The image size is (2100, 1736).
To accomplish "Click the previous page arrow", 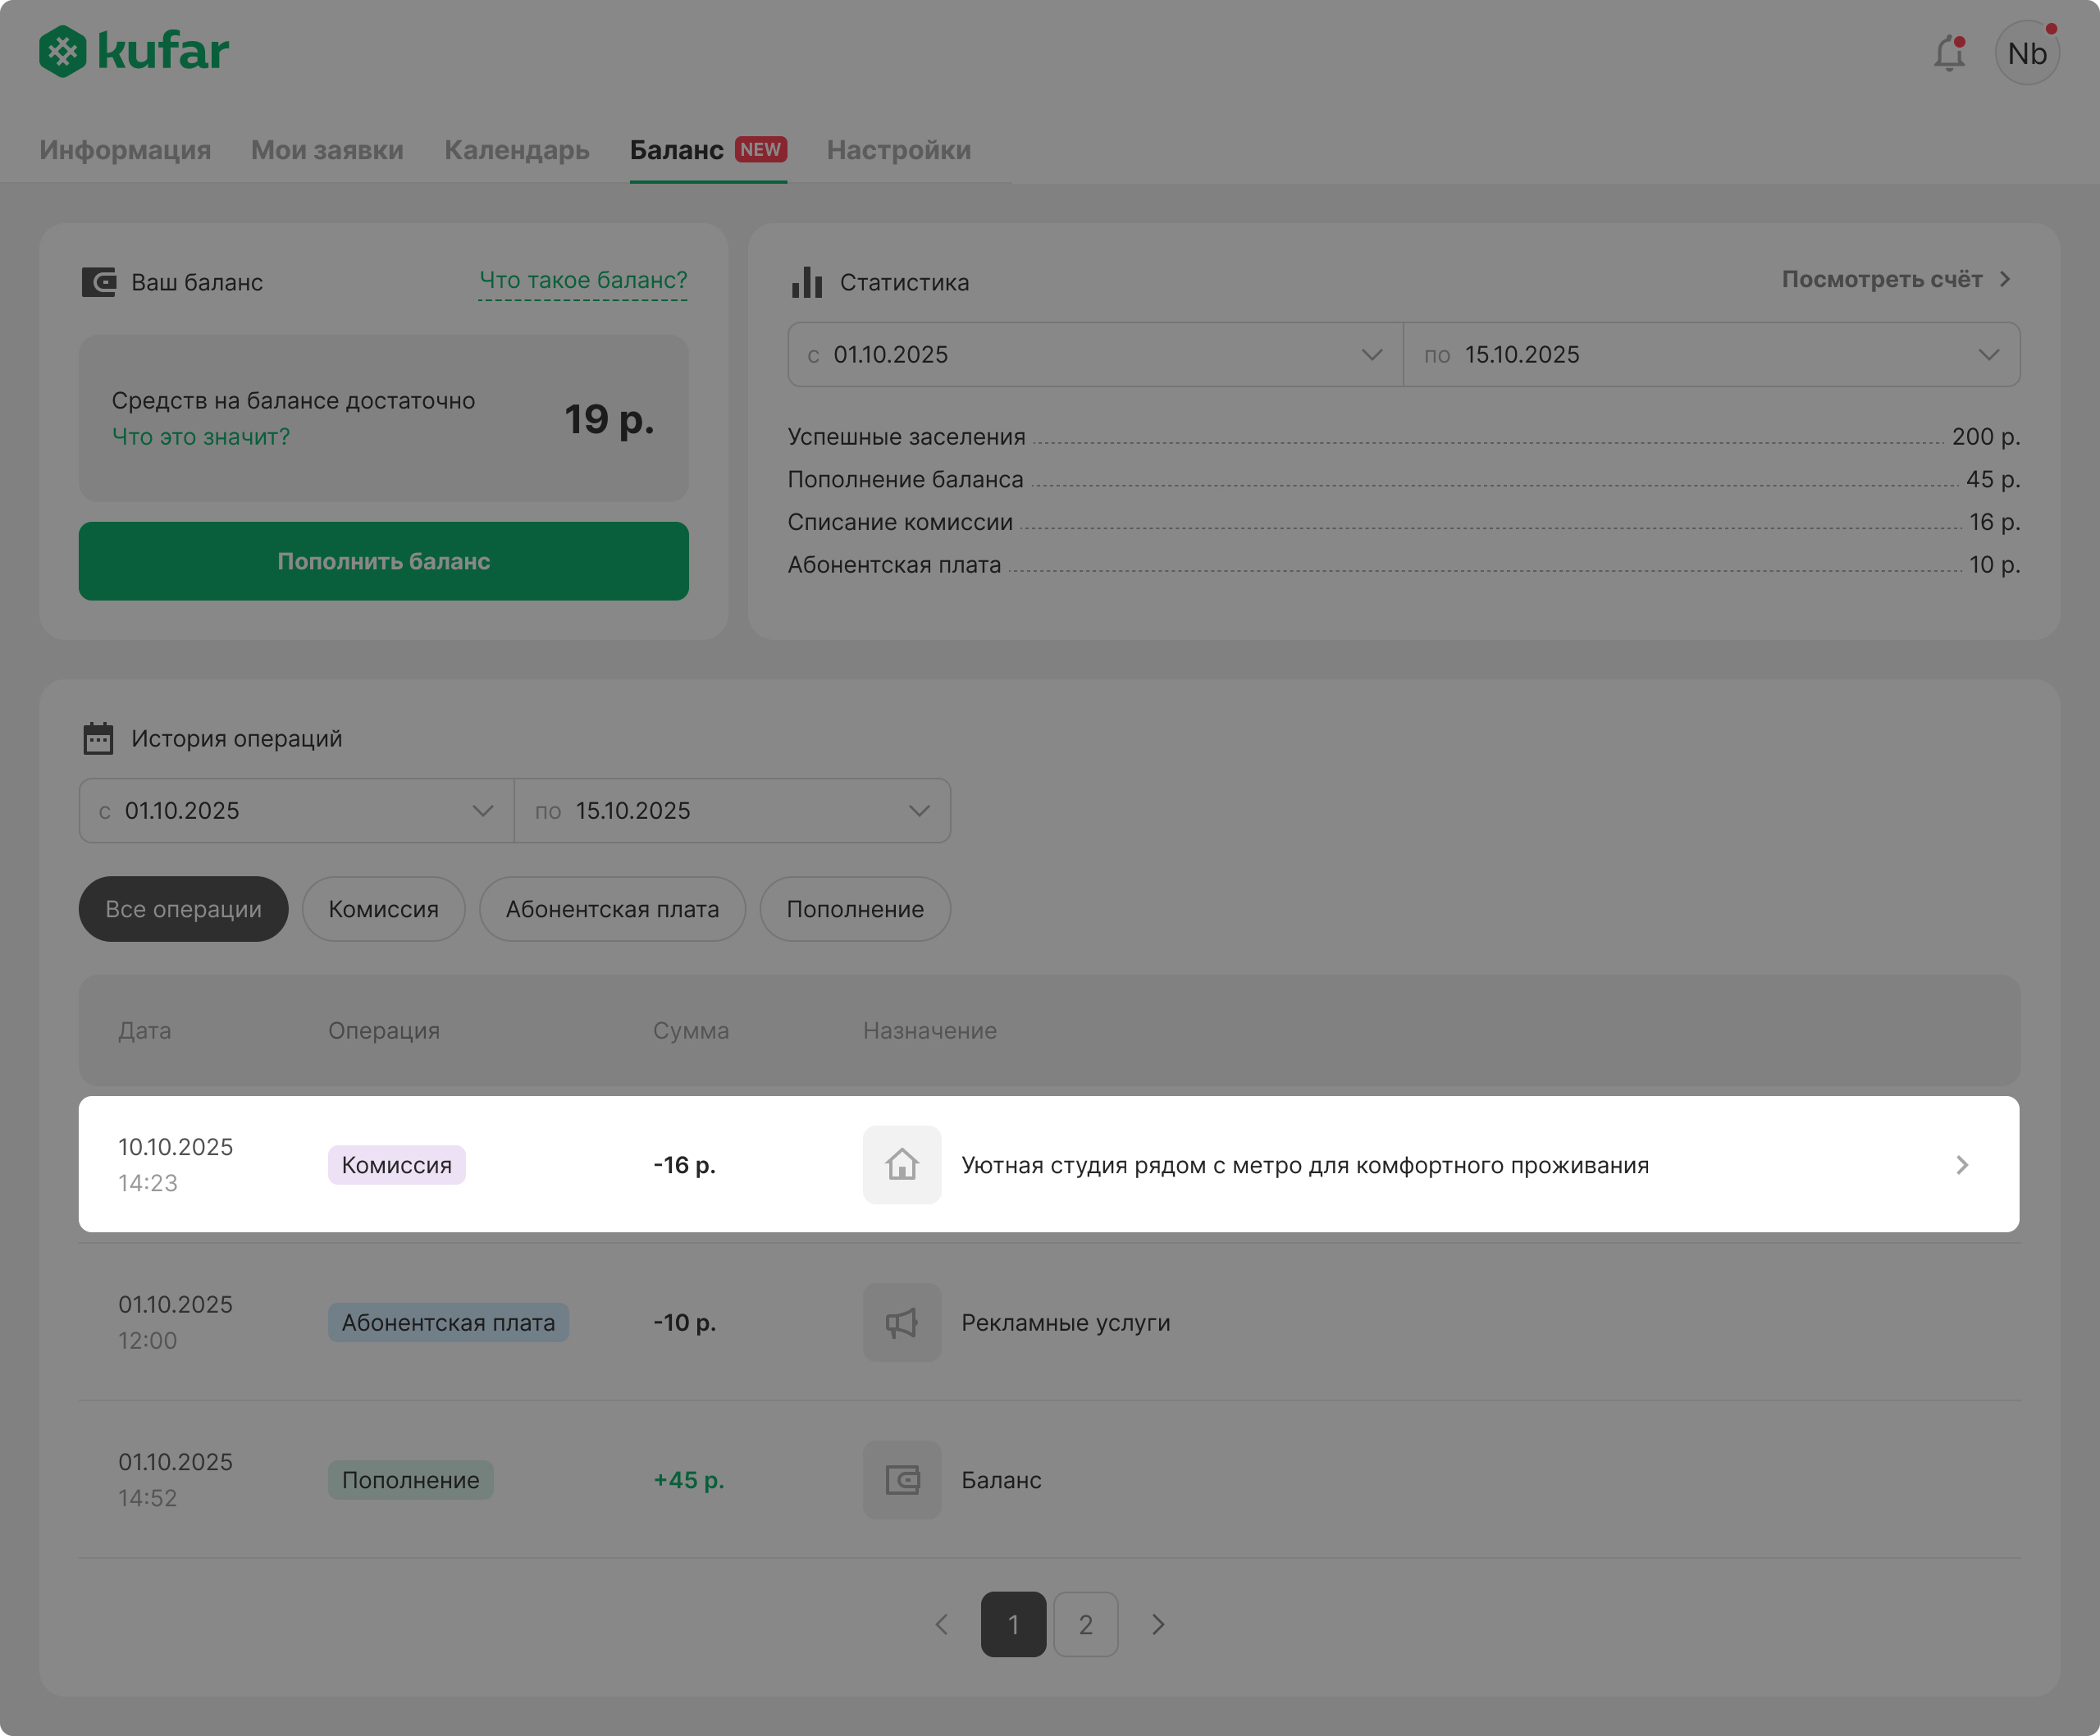I will (x=942, y=1625).
